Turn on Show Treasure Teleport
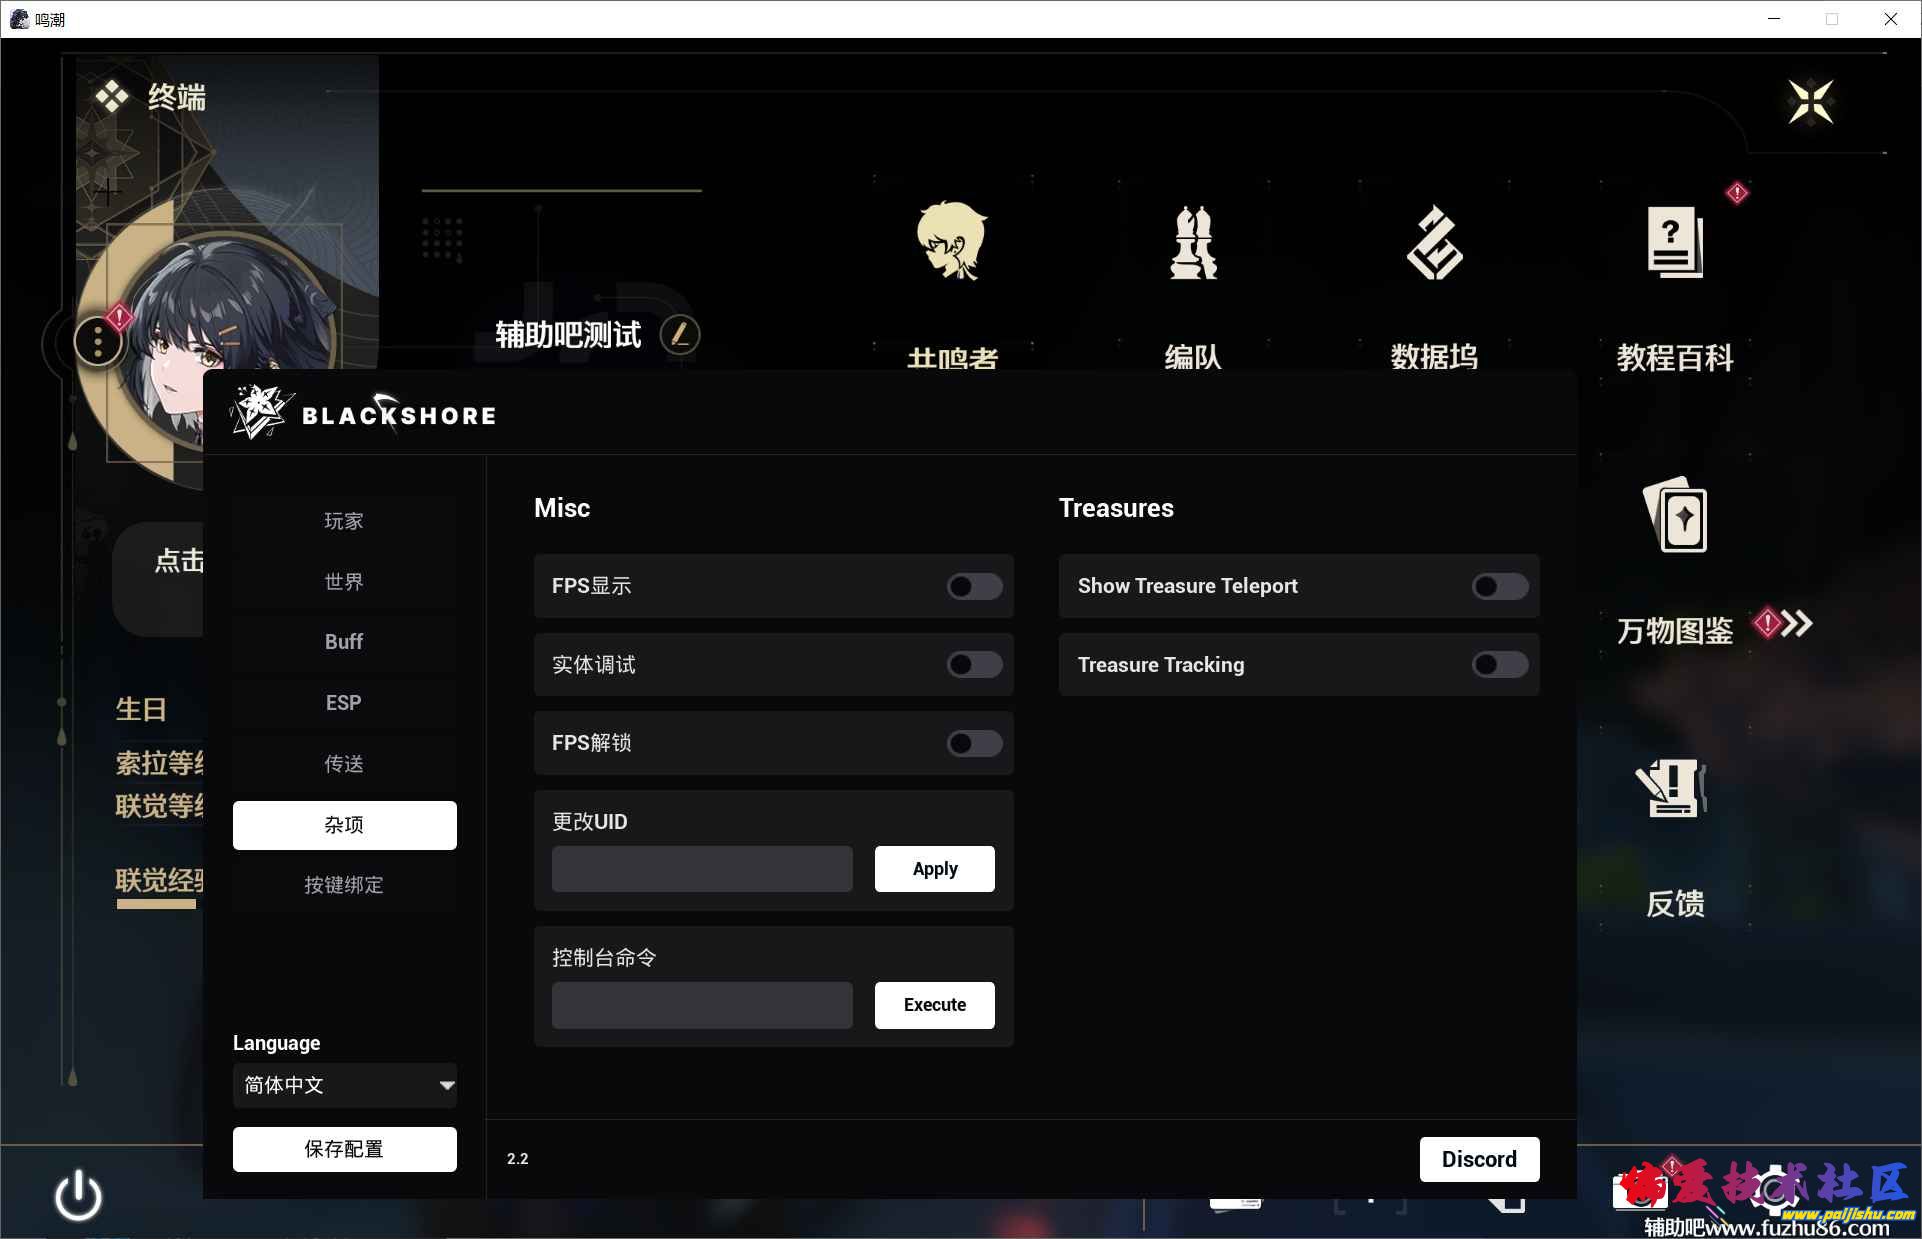 [1498, 587]
